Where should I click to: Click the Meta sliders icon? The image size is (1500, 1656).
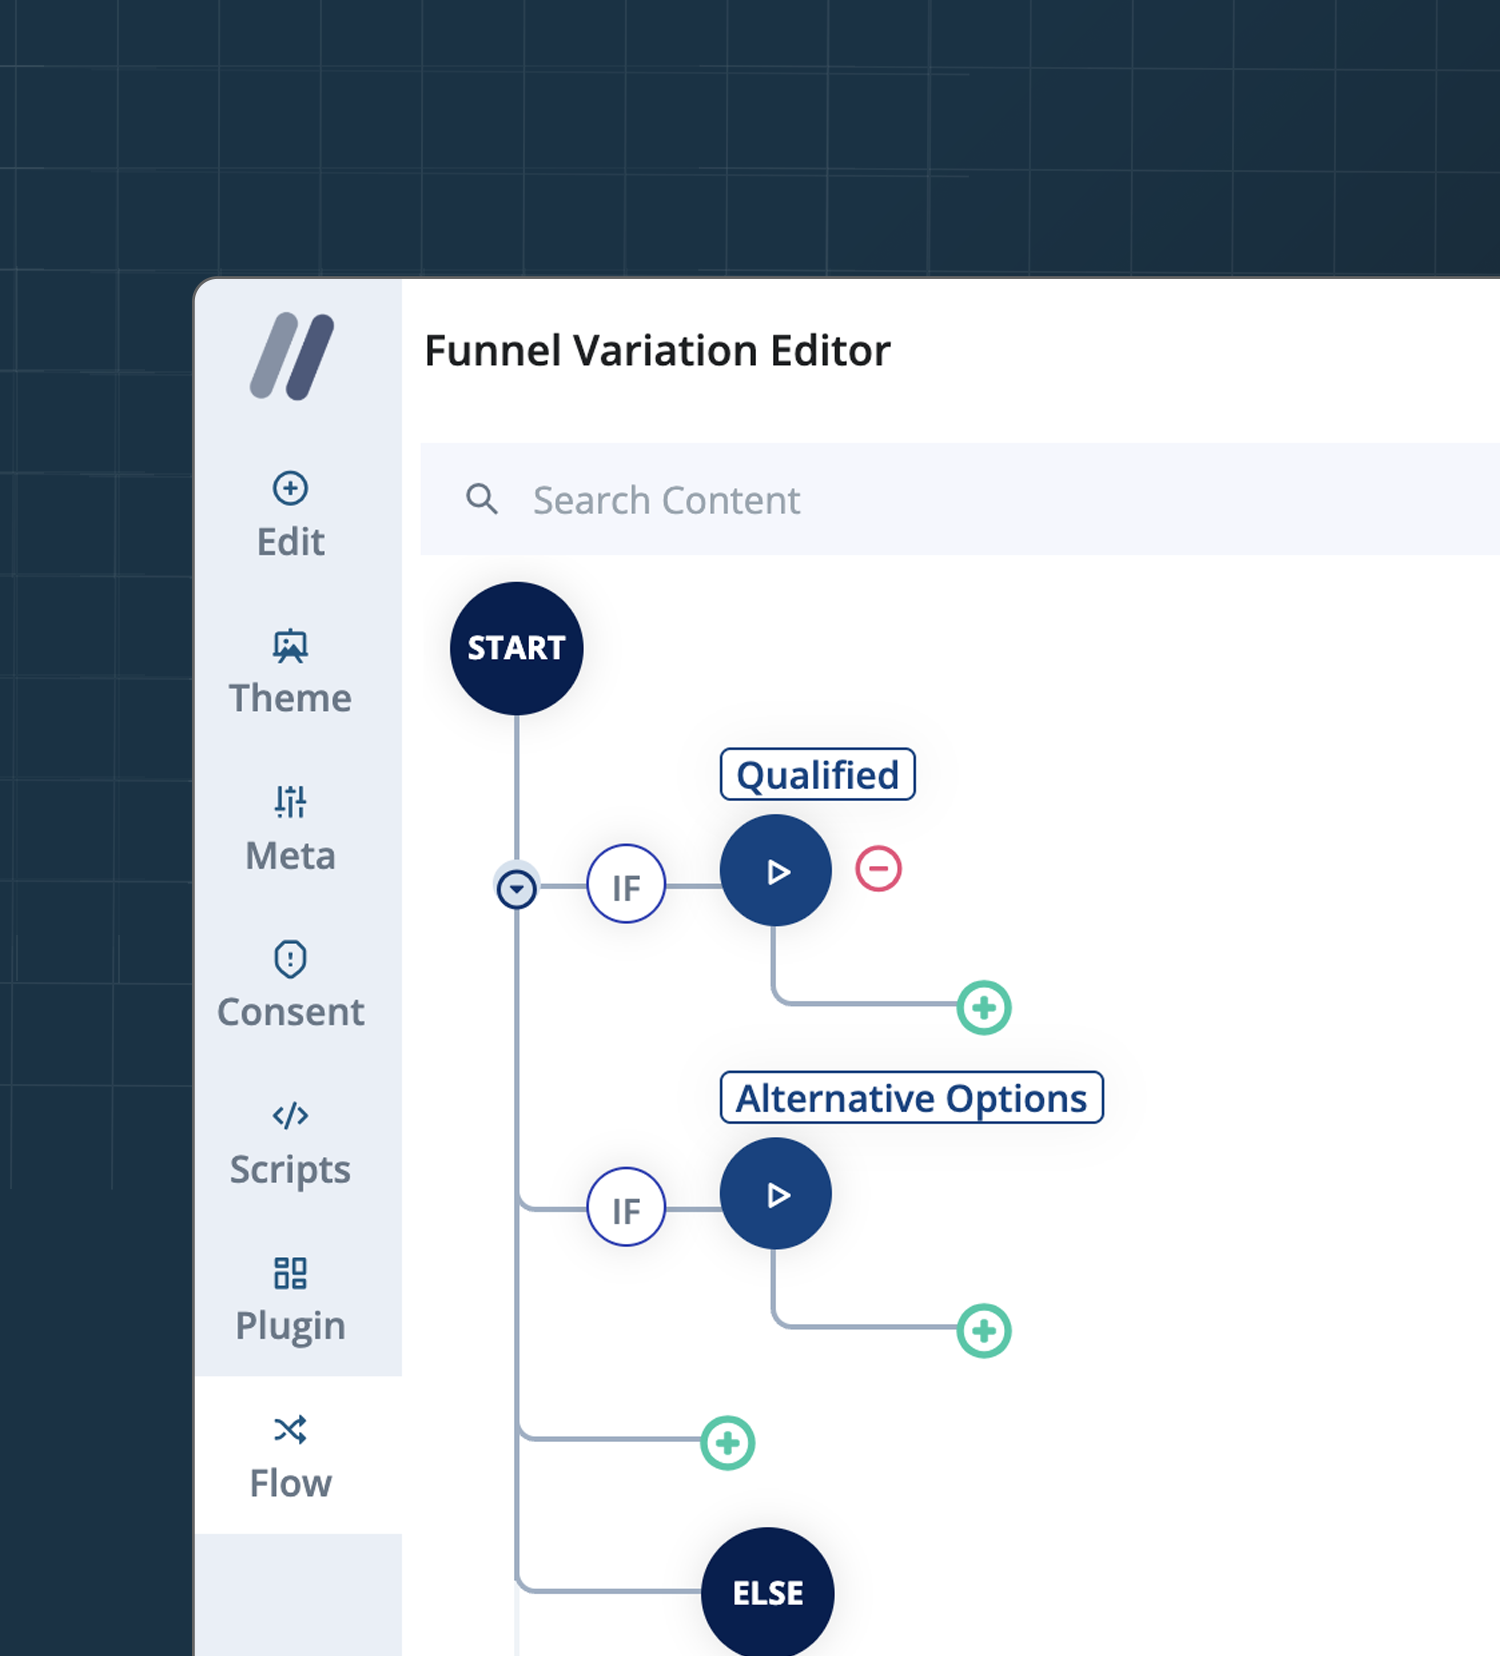tap(290, 801)
